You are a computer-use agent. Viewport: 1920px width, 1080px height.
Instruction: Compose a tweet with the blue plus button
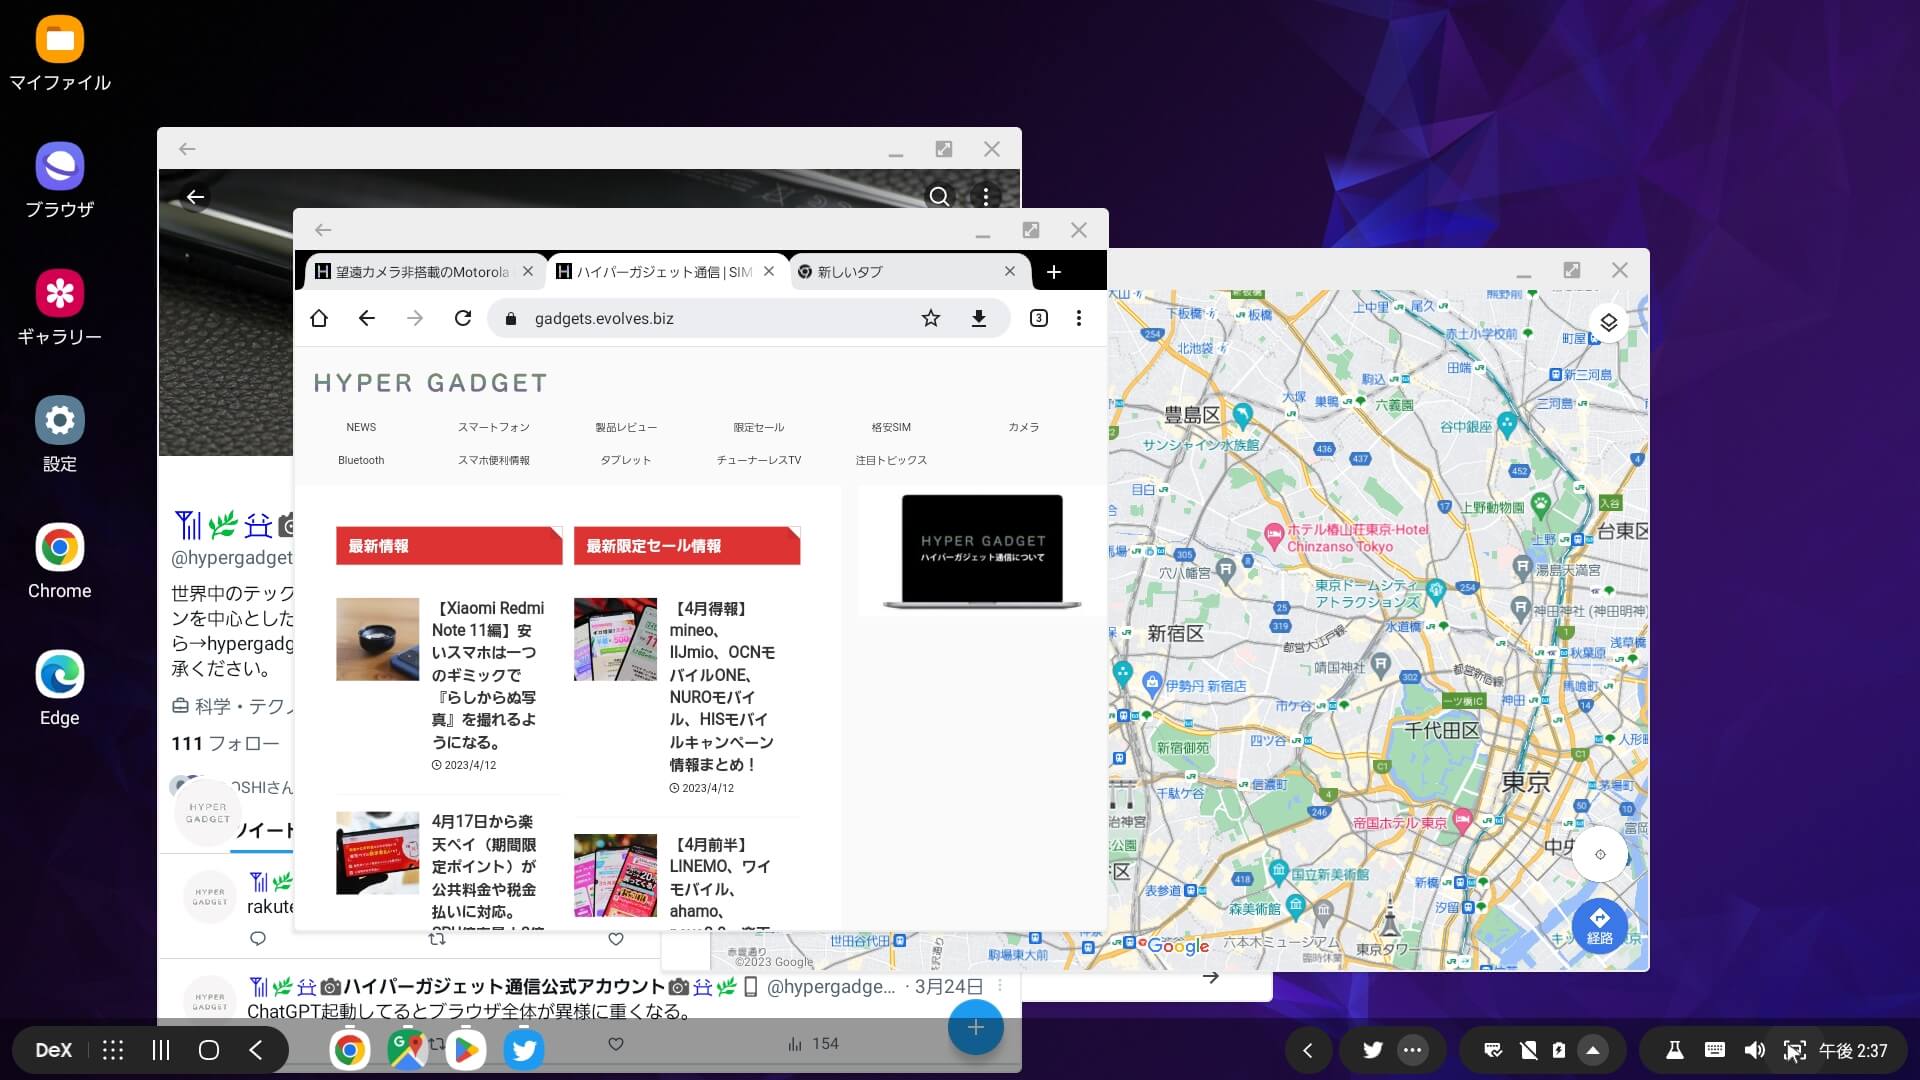976,1027
